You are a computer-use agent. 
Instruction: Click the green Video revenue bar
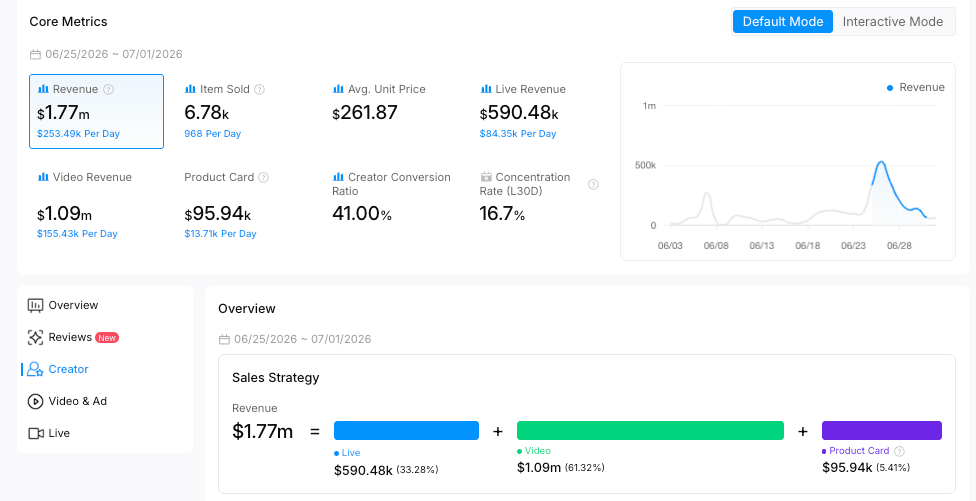pyautogui.click(x=650, y=431)
